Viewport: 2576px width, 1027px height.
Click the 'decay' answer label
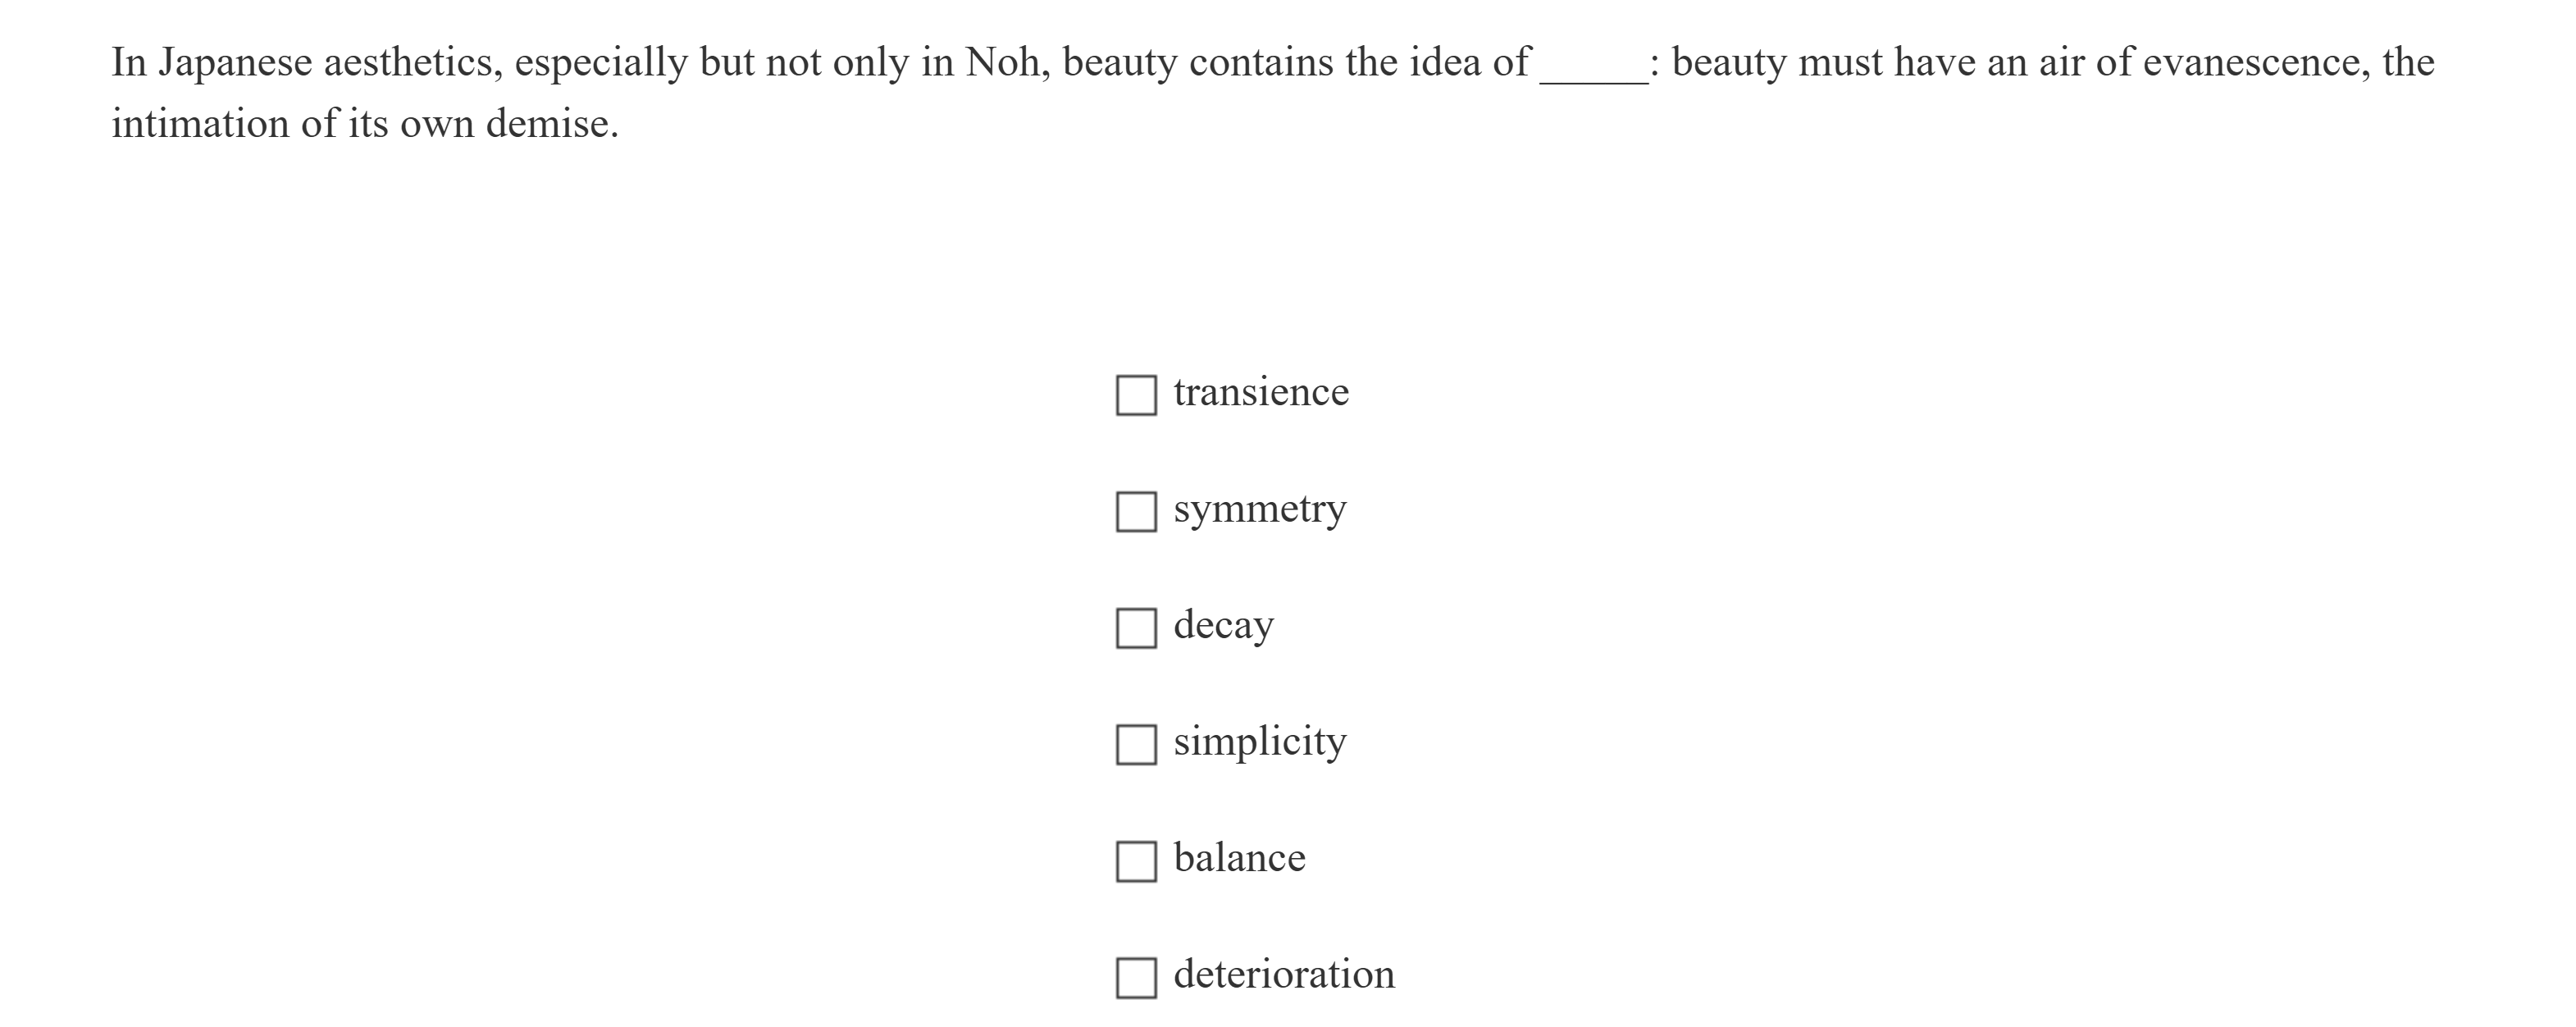tap(1223, 625)
